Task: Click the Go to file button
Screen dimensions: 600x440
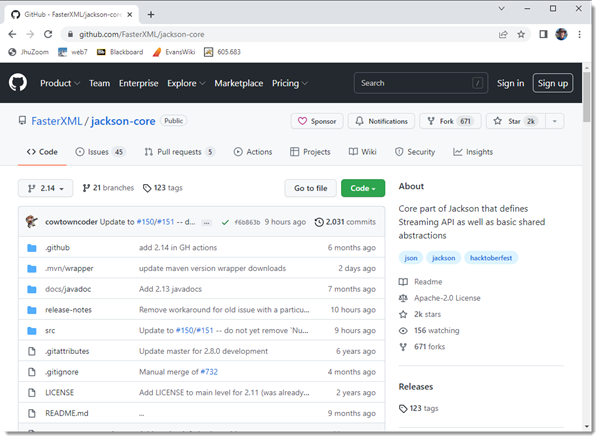Action: [x=311, y=188]
